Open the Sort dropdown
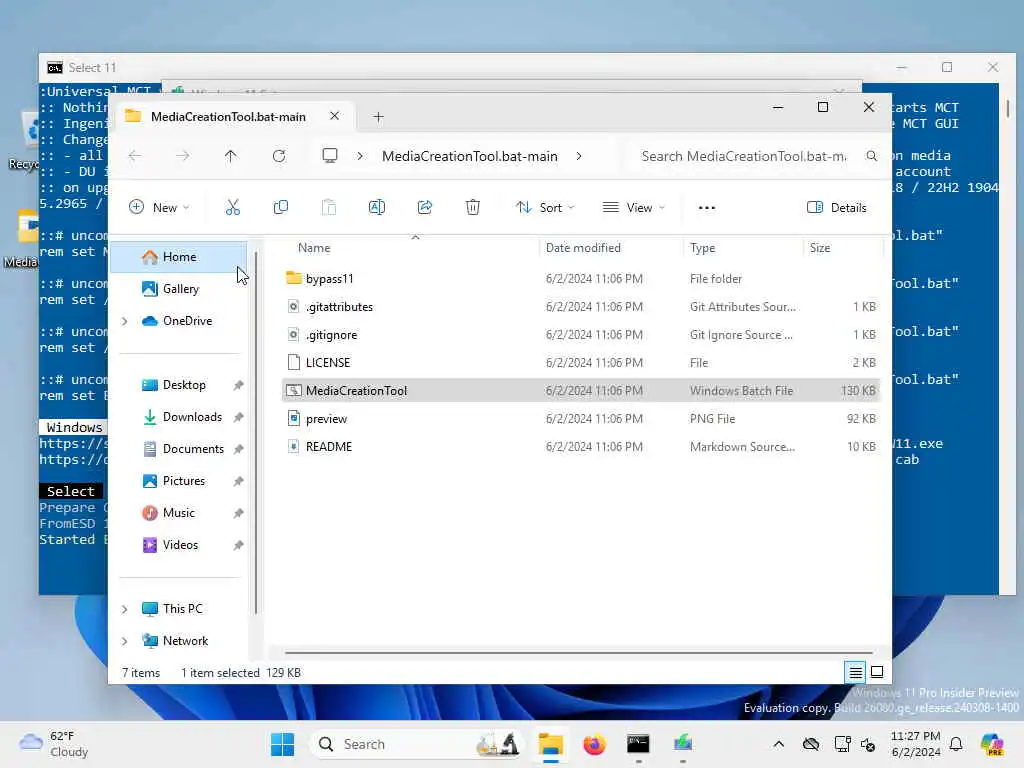Image resolution: width=1024 pixels, height=768 pixels. (545, 208)
